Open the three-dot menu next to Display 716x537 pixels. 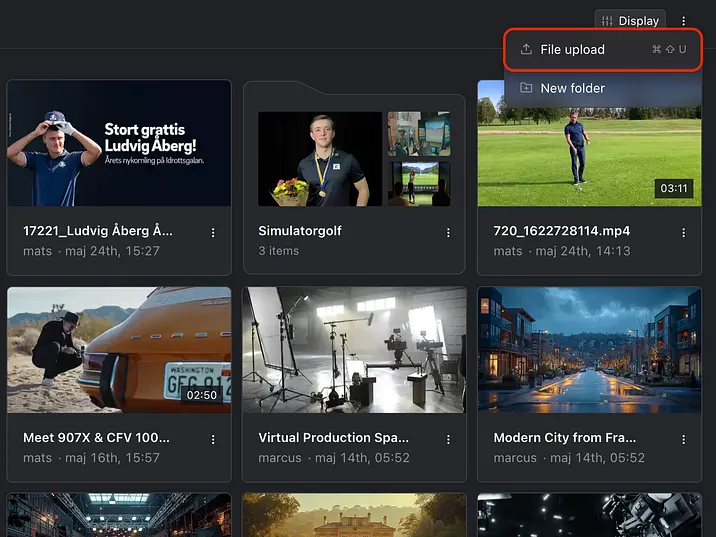pos(684,21)
